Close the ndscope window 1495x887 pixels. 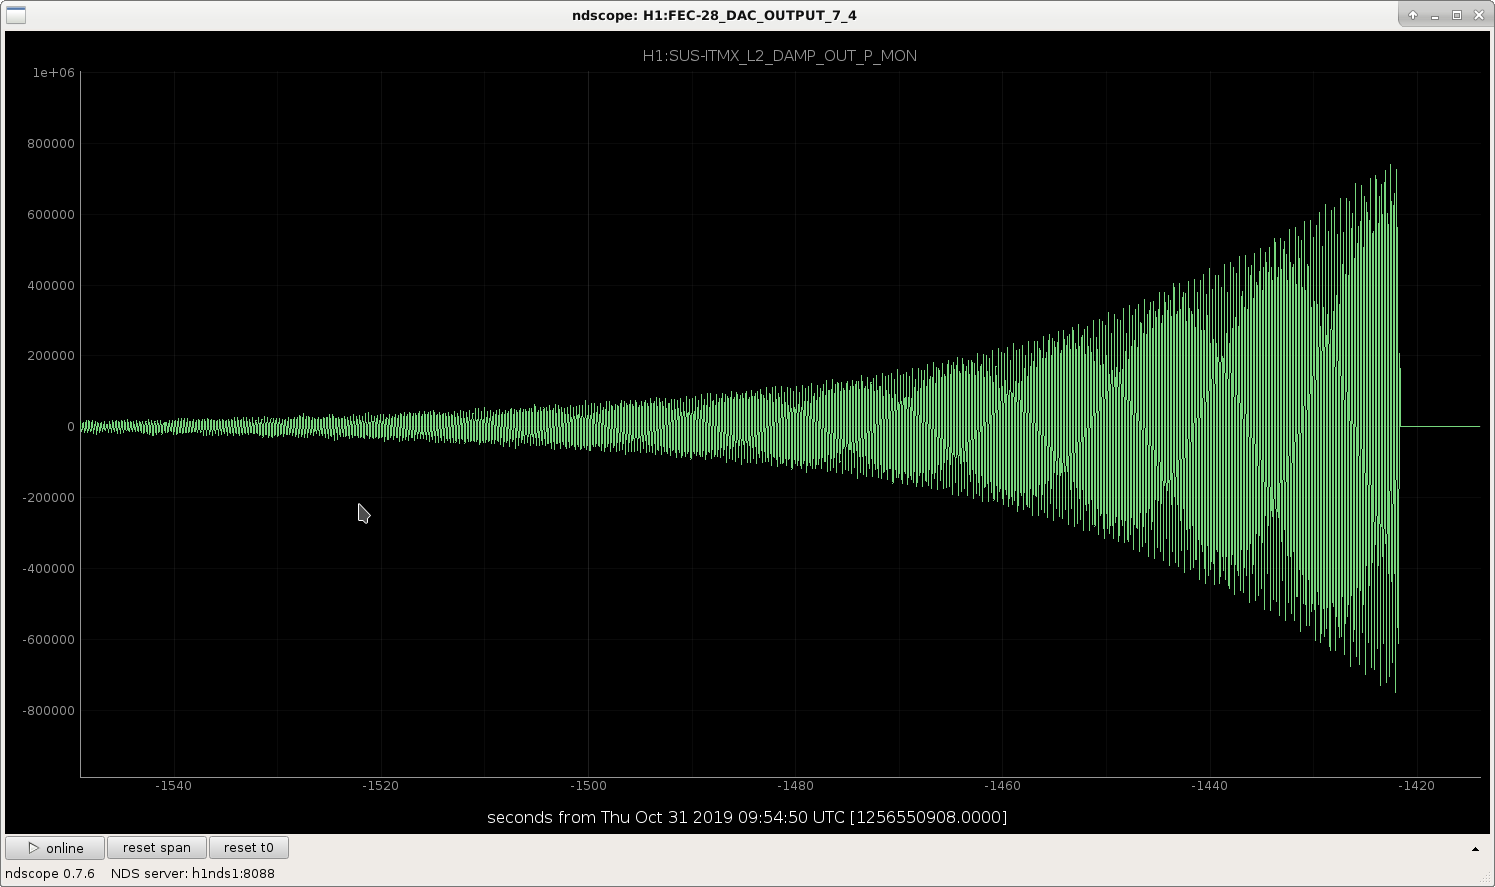tap(1479, 15)
